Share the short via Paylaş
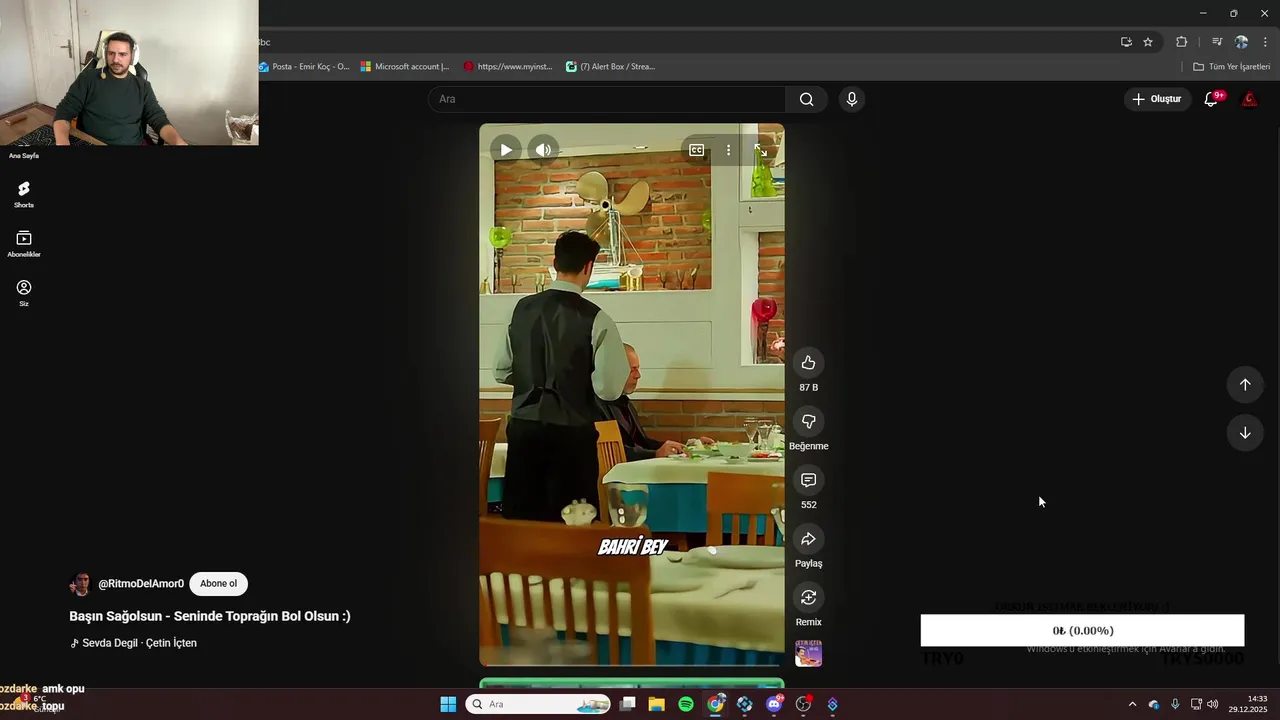The image size is (1280, 720). pos(809,539)
